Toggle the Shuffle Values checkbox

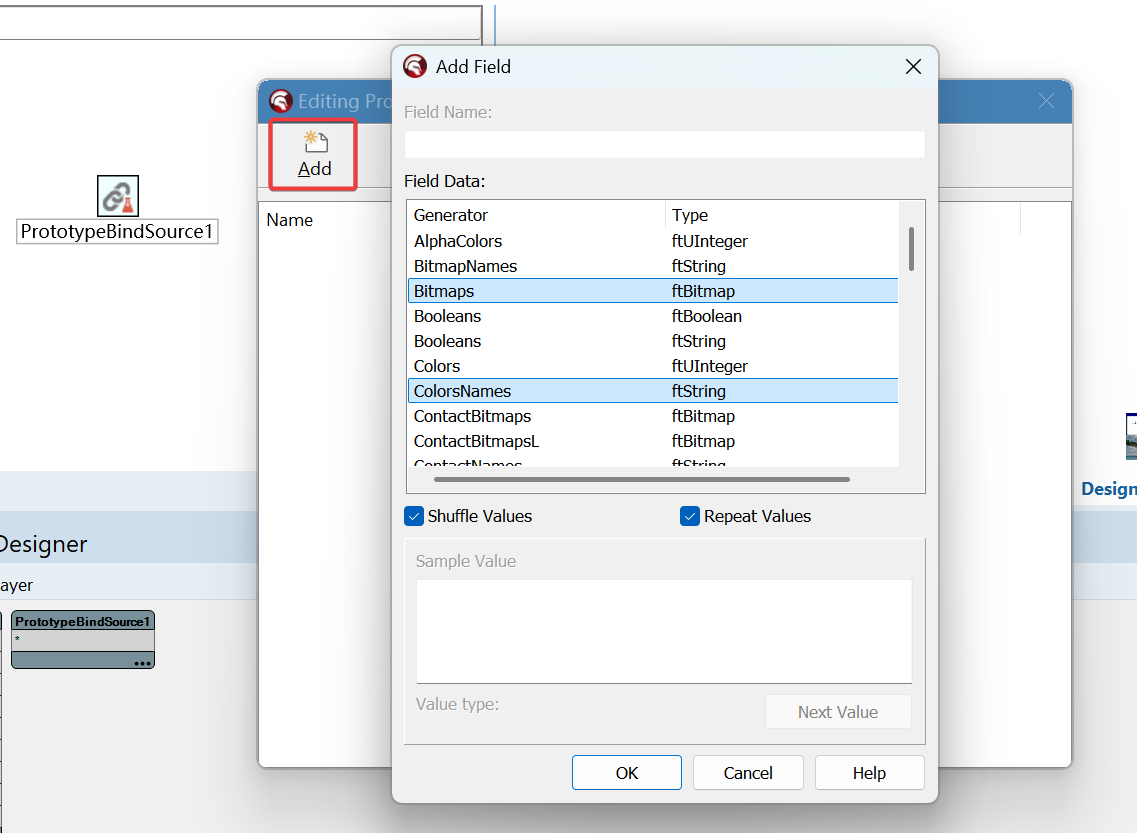(x=413, y=516)
